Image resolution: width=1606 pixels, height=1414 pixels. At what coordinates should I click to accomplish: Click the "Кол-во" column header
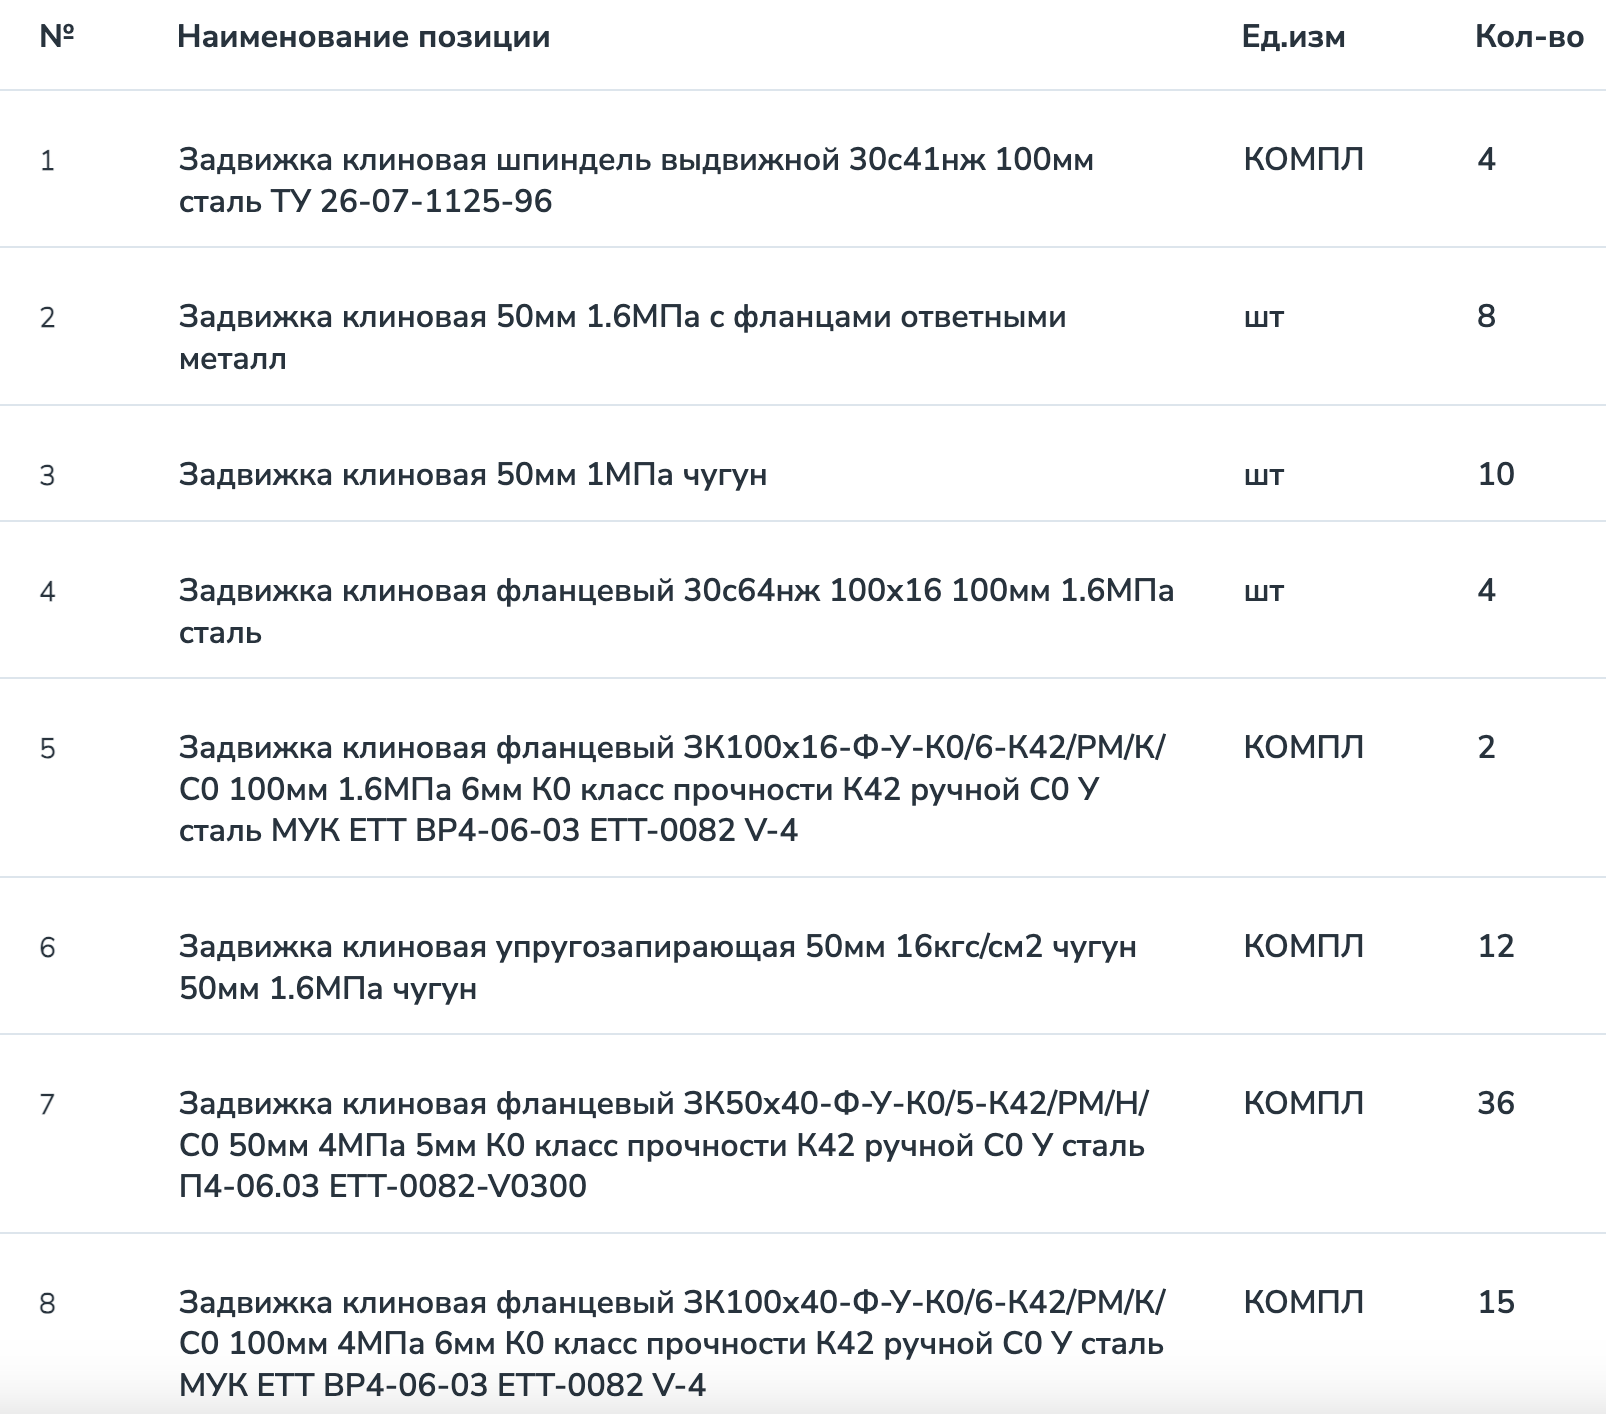pyautogui.click(x=1528, y=37)
